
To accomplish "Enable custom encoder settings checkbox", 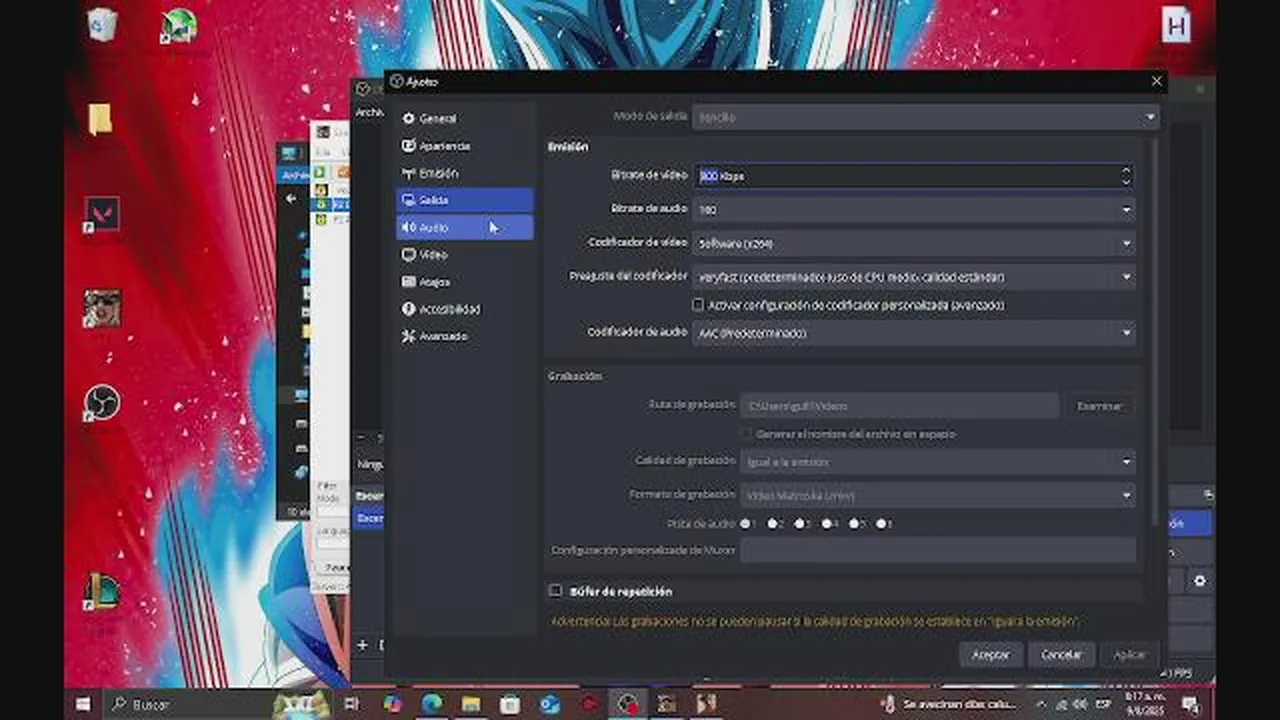I will point(698,305).
